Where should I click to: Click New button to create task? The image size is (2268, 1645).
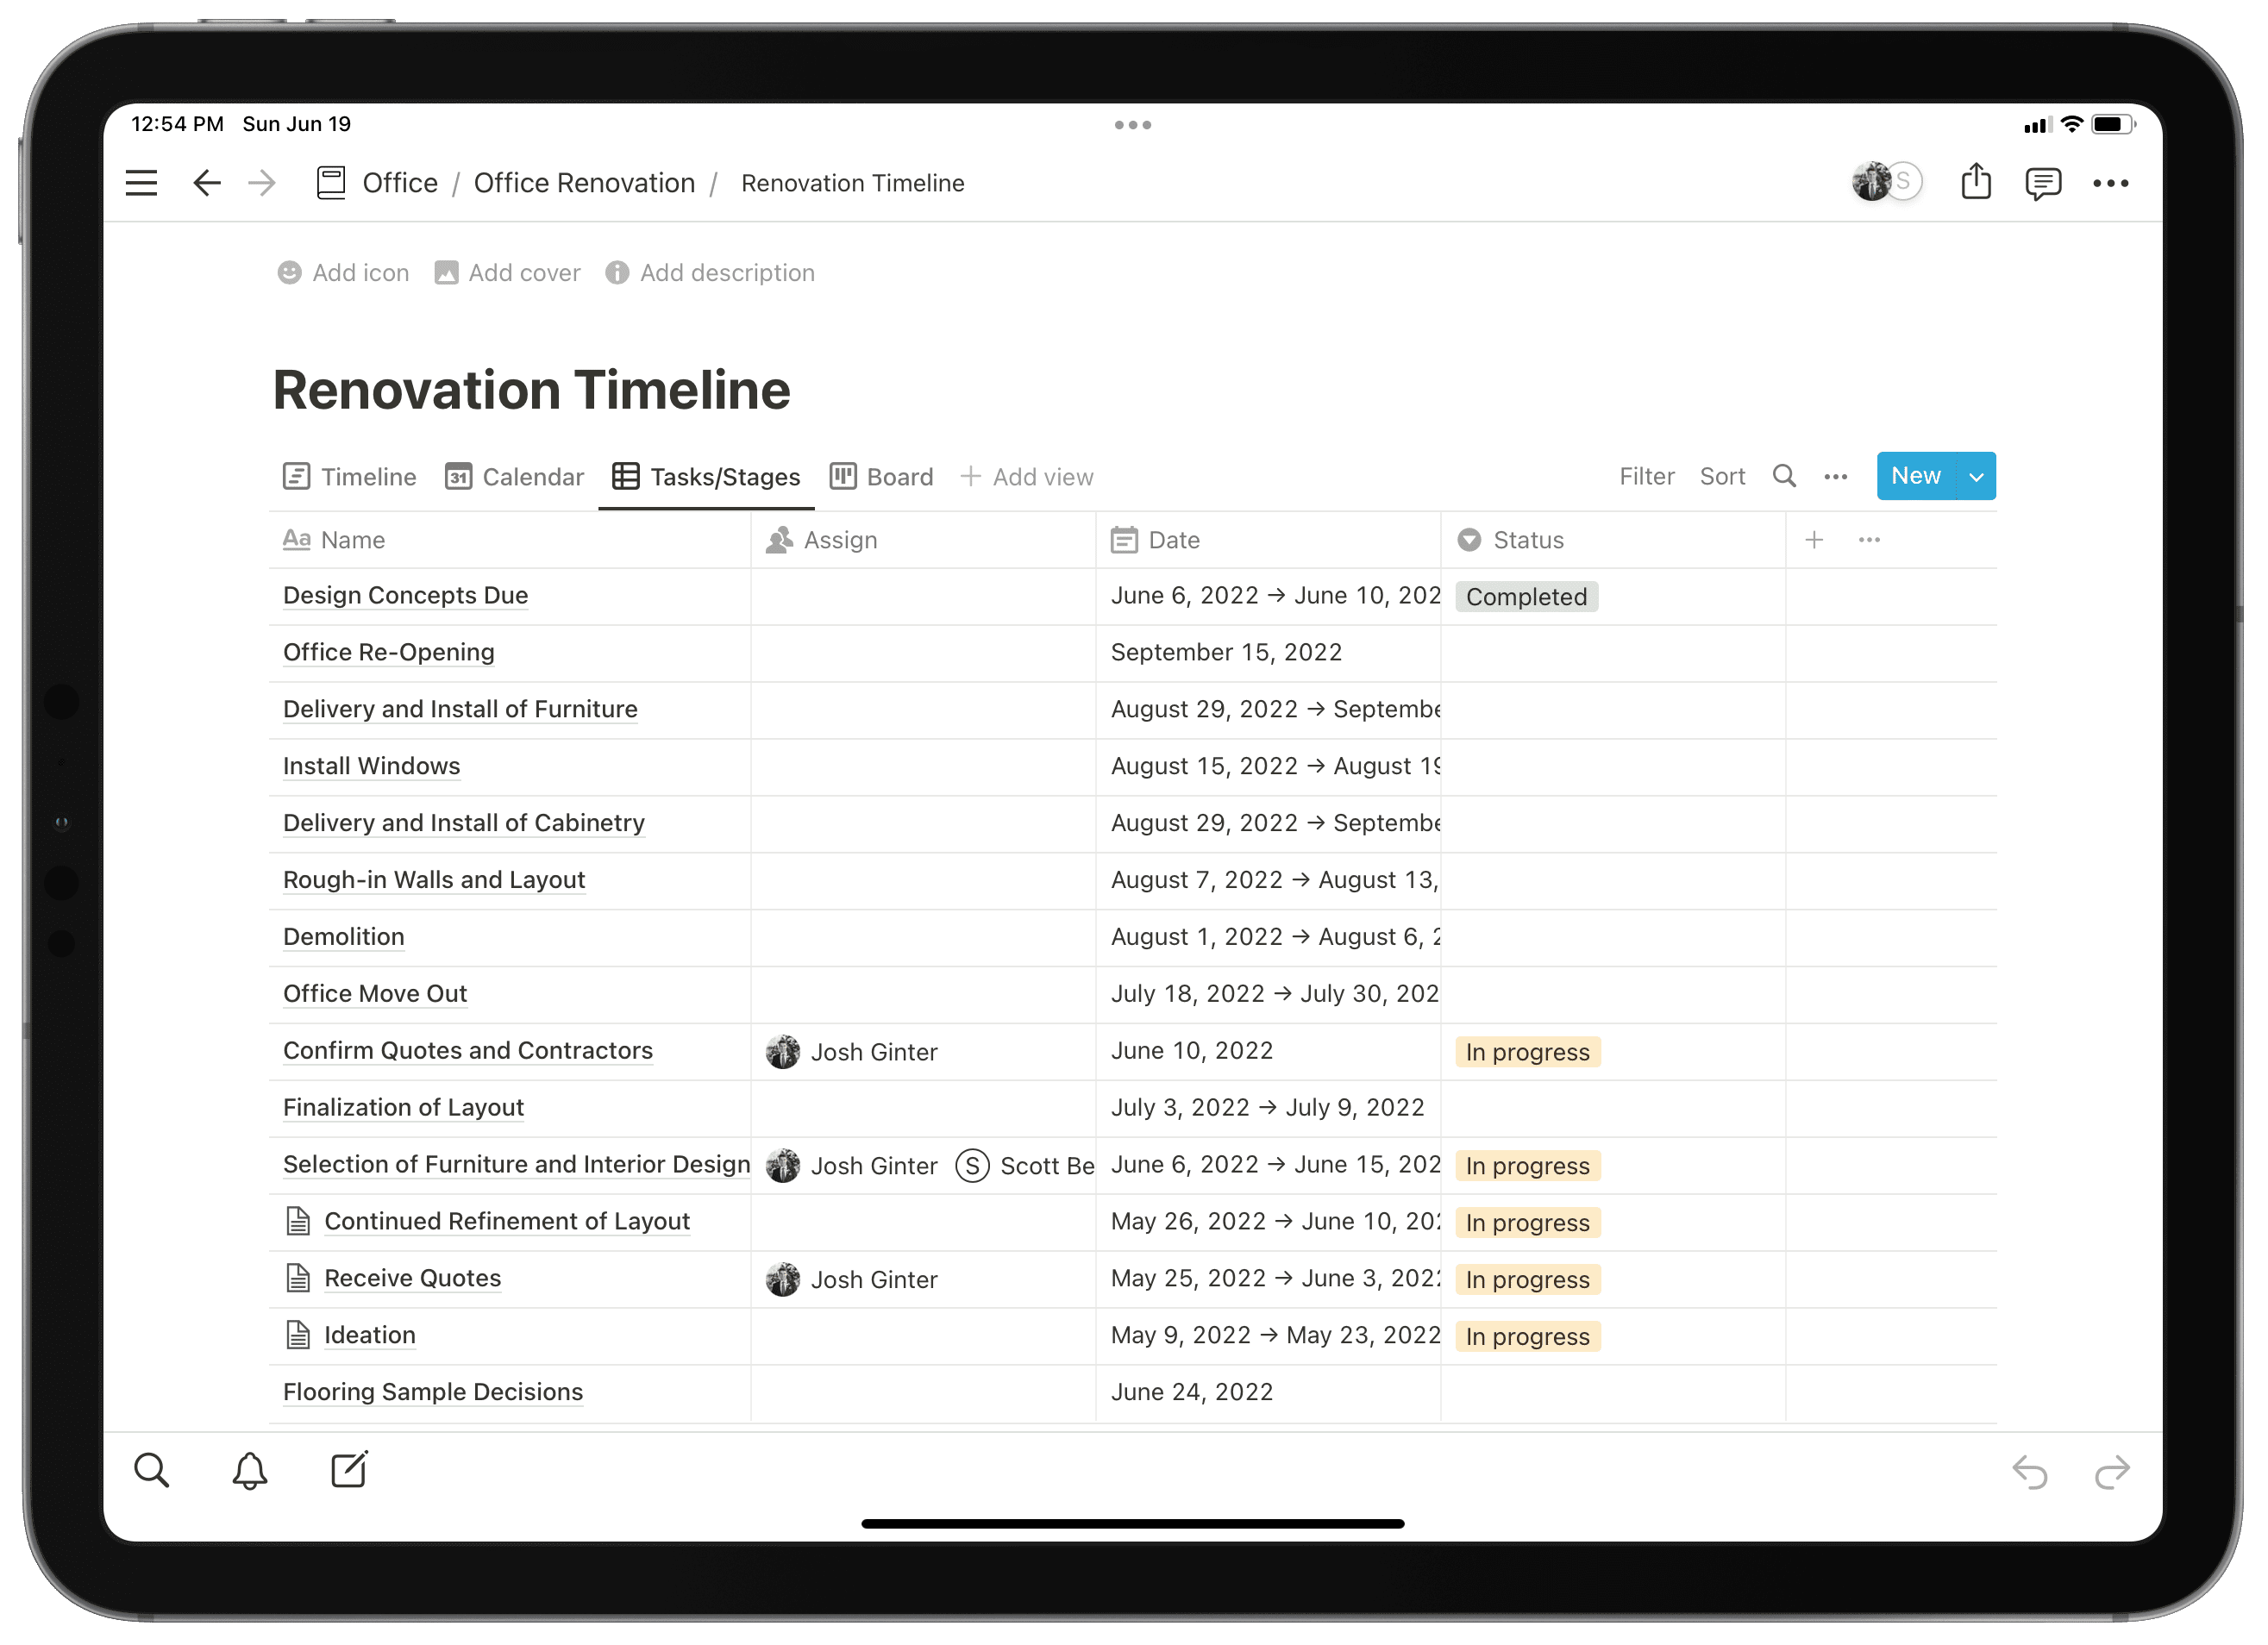[x=1916, y=476]
